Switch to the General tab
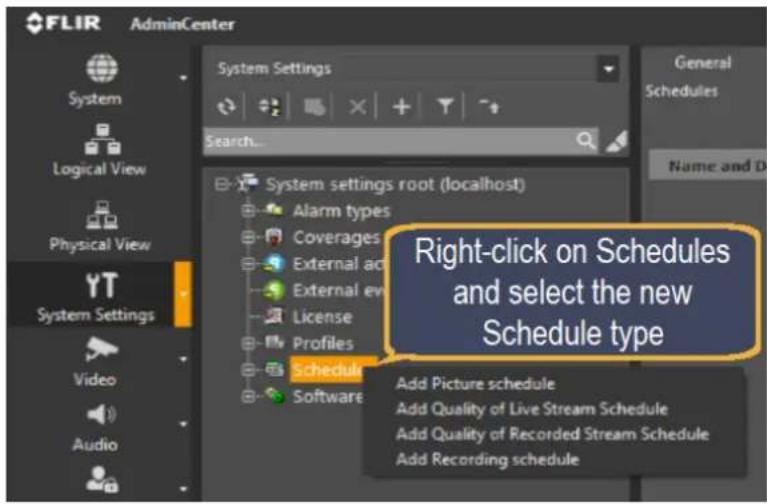The image size is (767, 504). point(702,63)
